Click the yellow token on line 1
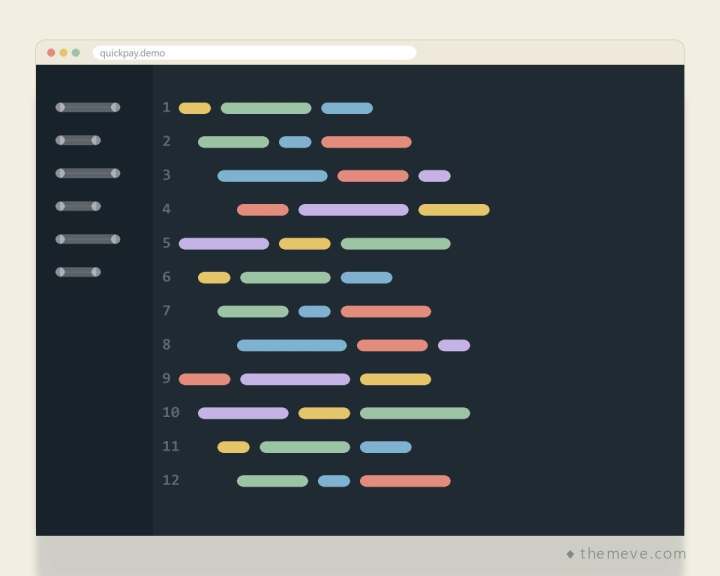Image resolution: width=720 pixels, height=576 pixels. pyautogui.click(x=195, y=108)
